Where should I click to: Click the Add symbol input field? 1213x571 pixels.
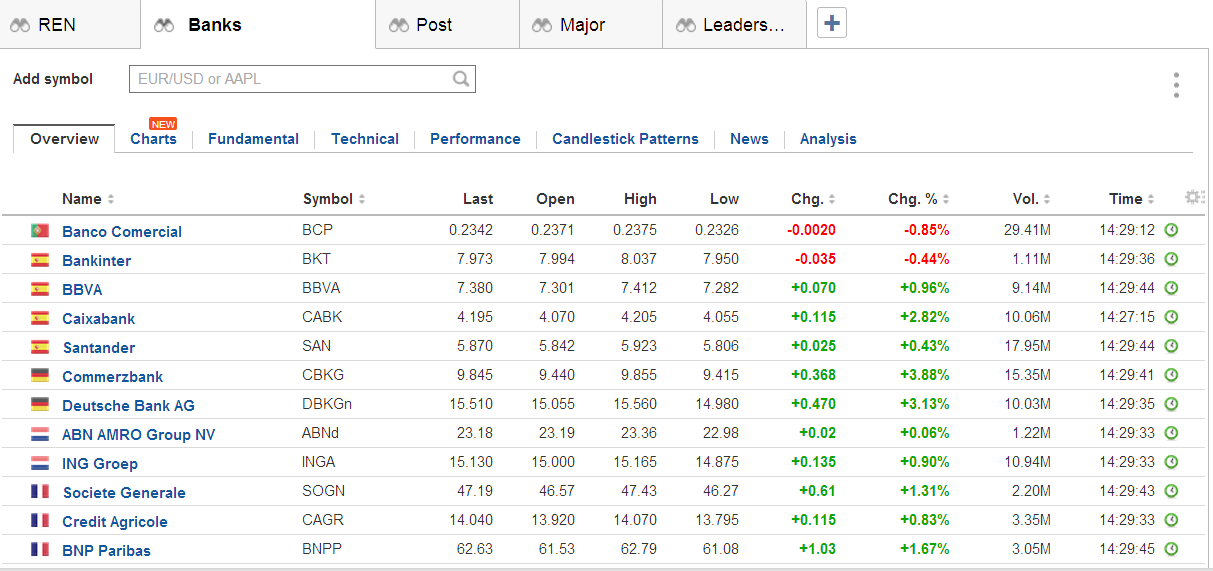(x=290, y=79)
